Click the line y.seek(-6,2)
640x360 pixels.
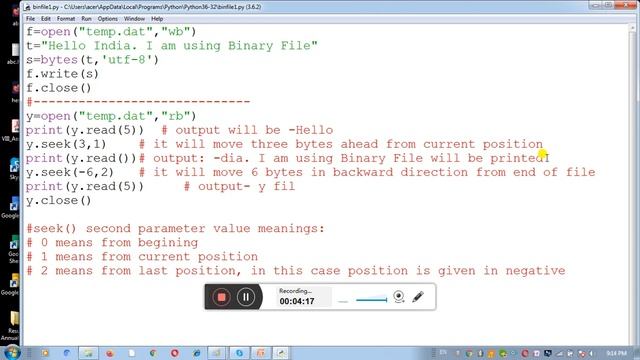click(x=311, y=172)
